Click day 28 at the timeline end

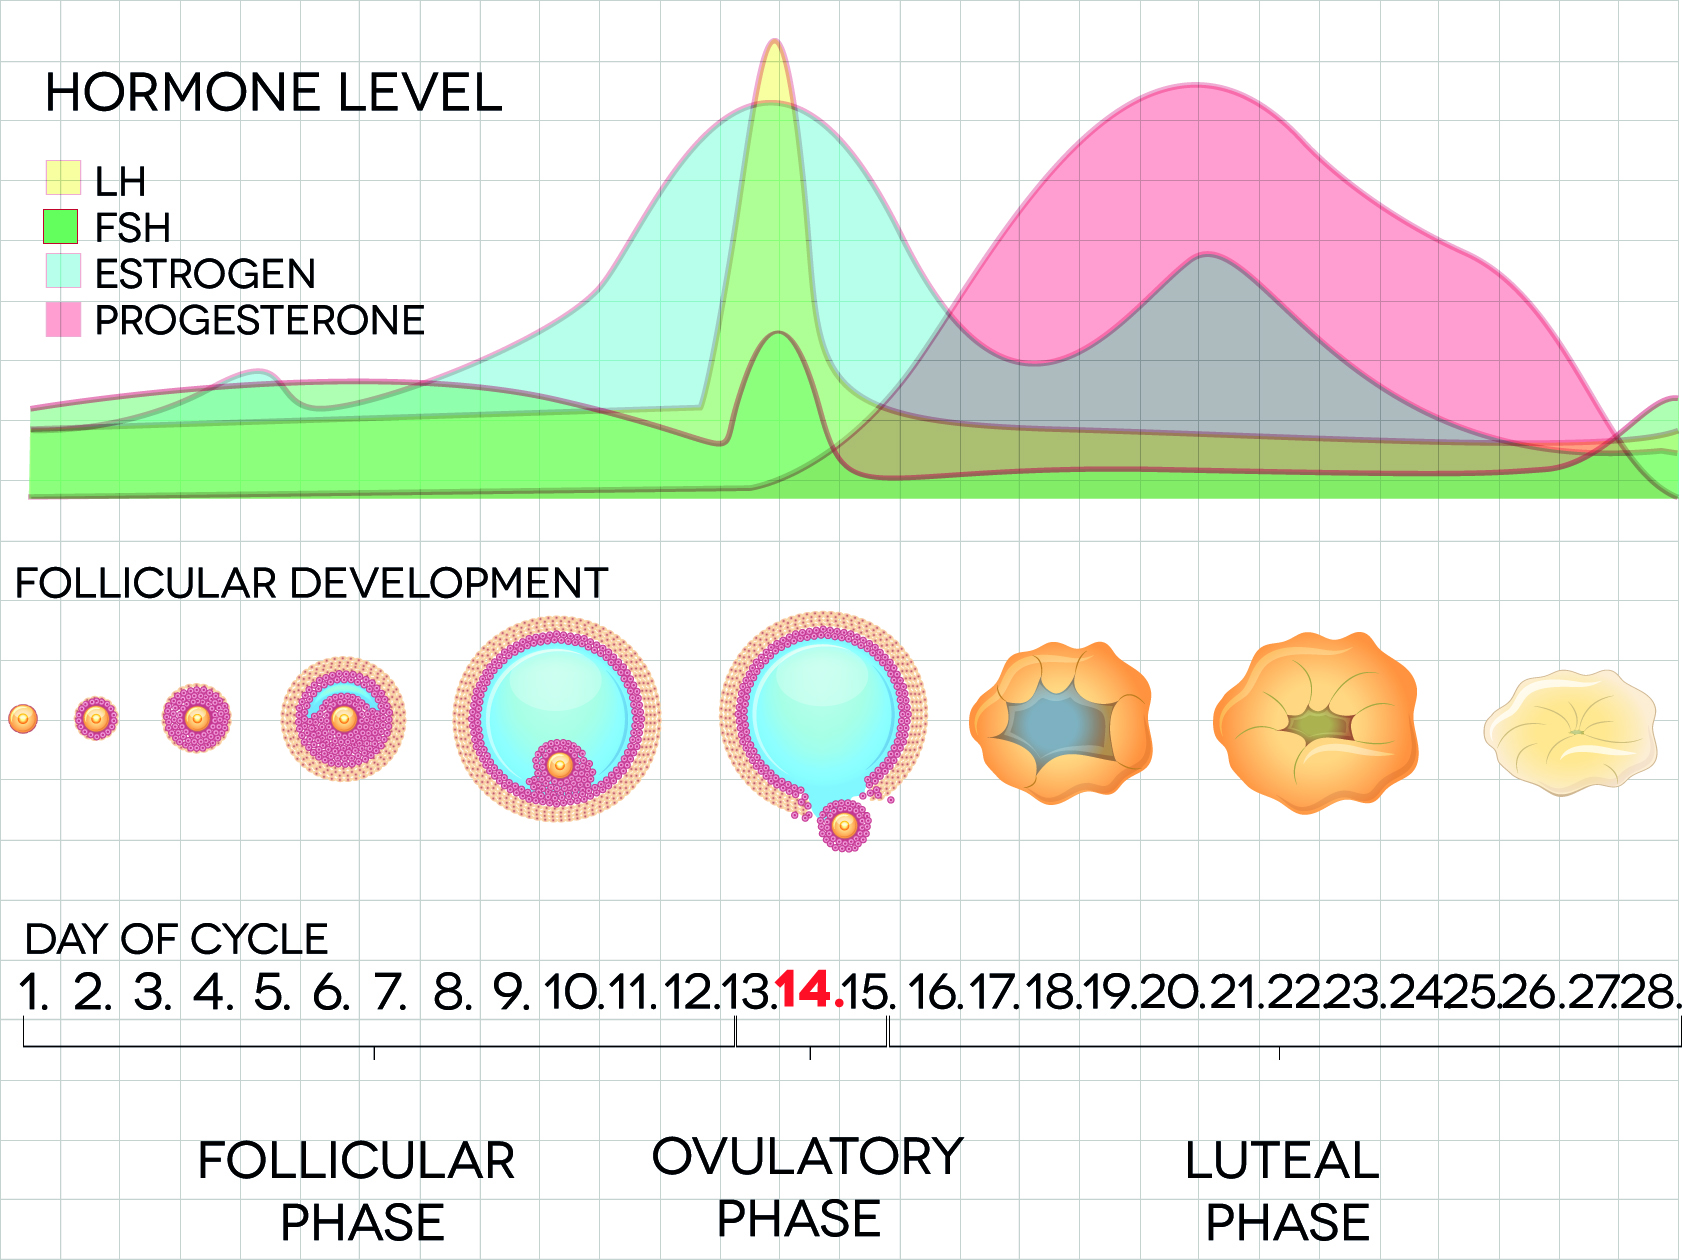tap(1649, 992)
